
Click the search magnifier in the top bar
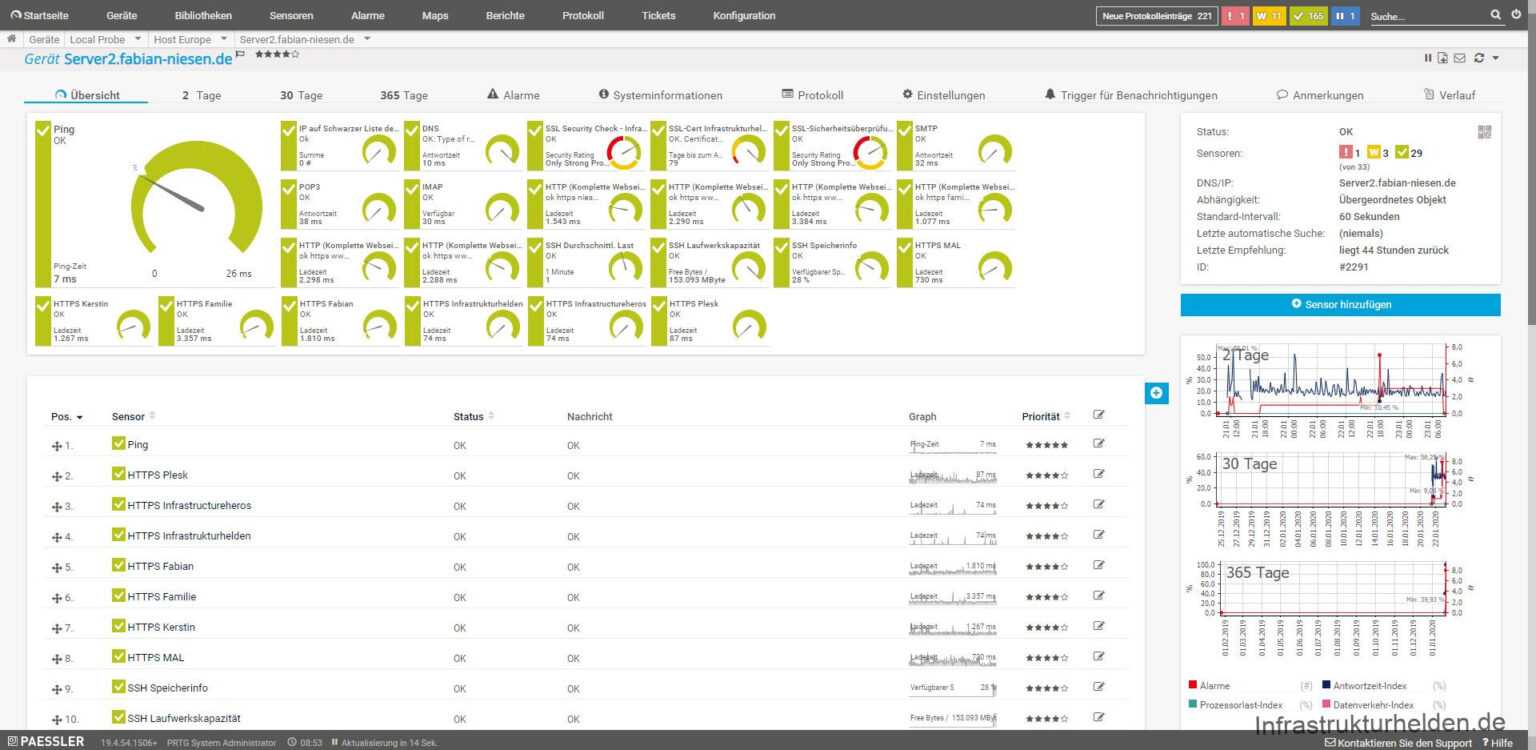pos(1494,15)
